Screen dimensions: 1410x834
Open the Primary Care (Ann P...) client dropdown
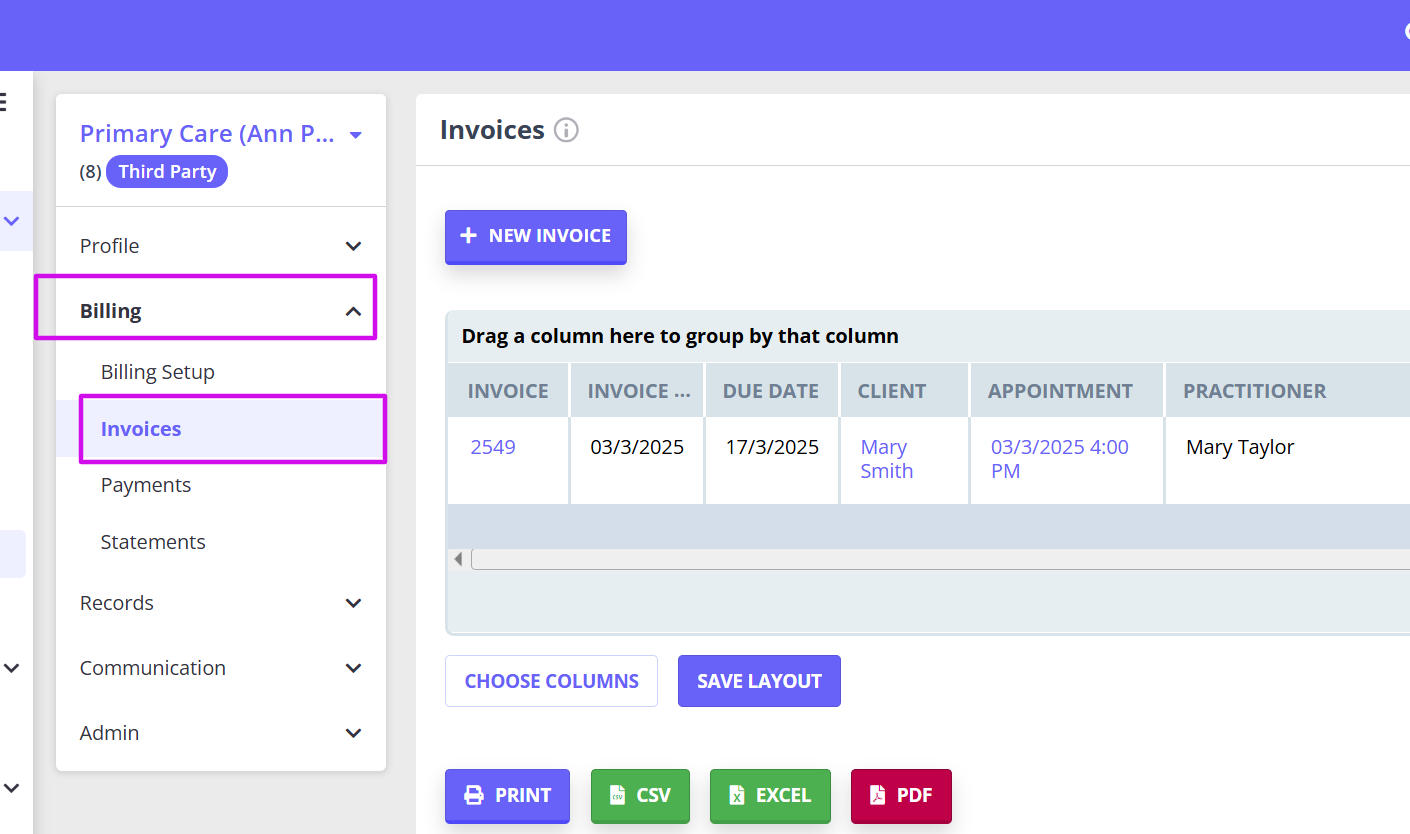click(355, 133)
